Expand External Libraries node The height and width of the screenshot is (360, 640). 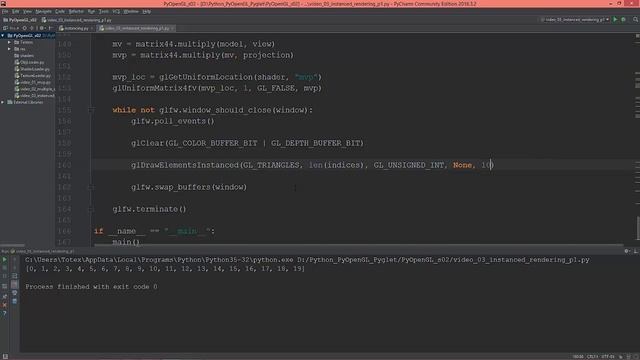coord(3,102)
